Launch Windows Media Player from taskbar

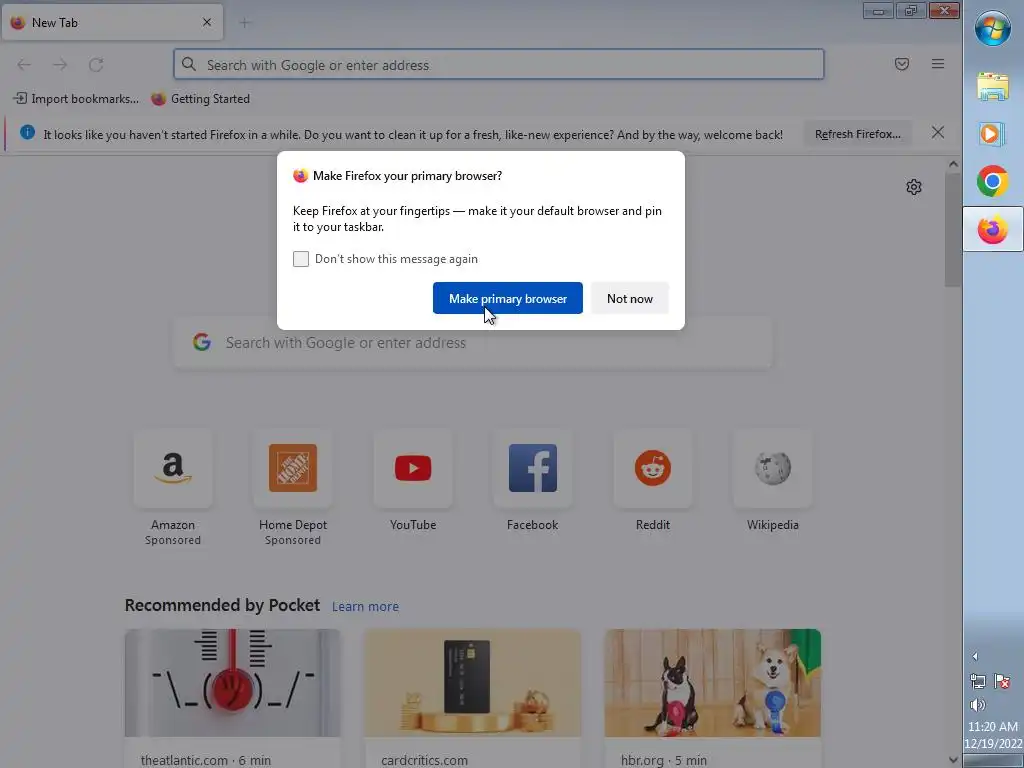click(993, 134)
